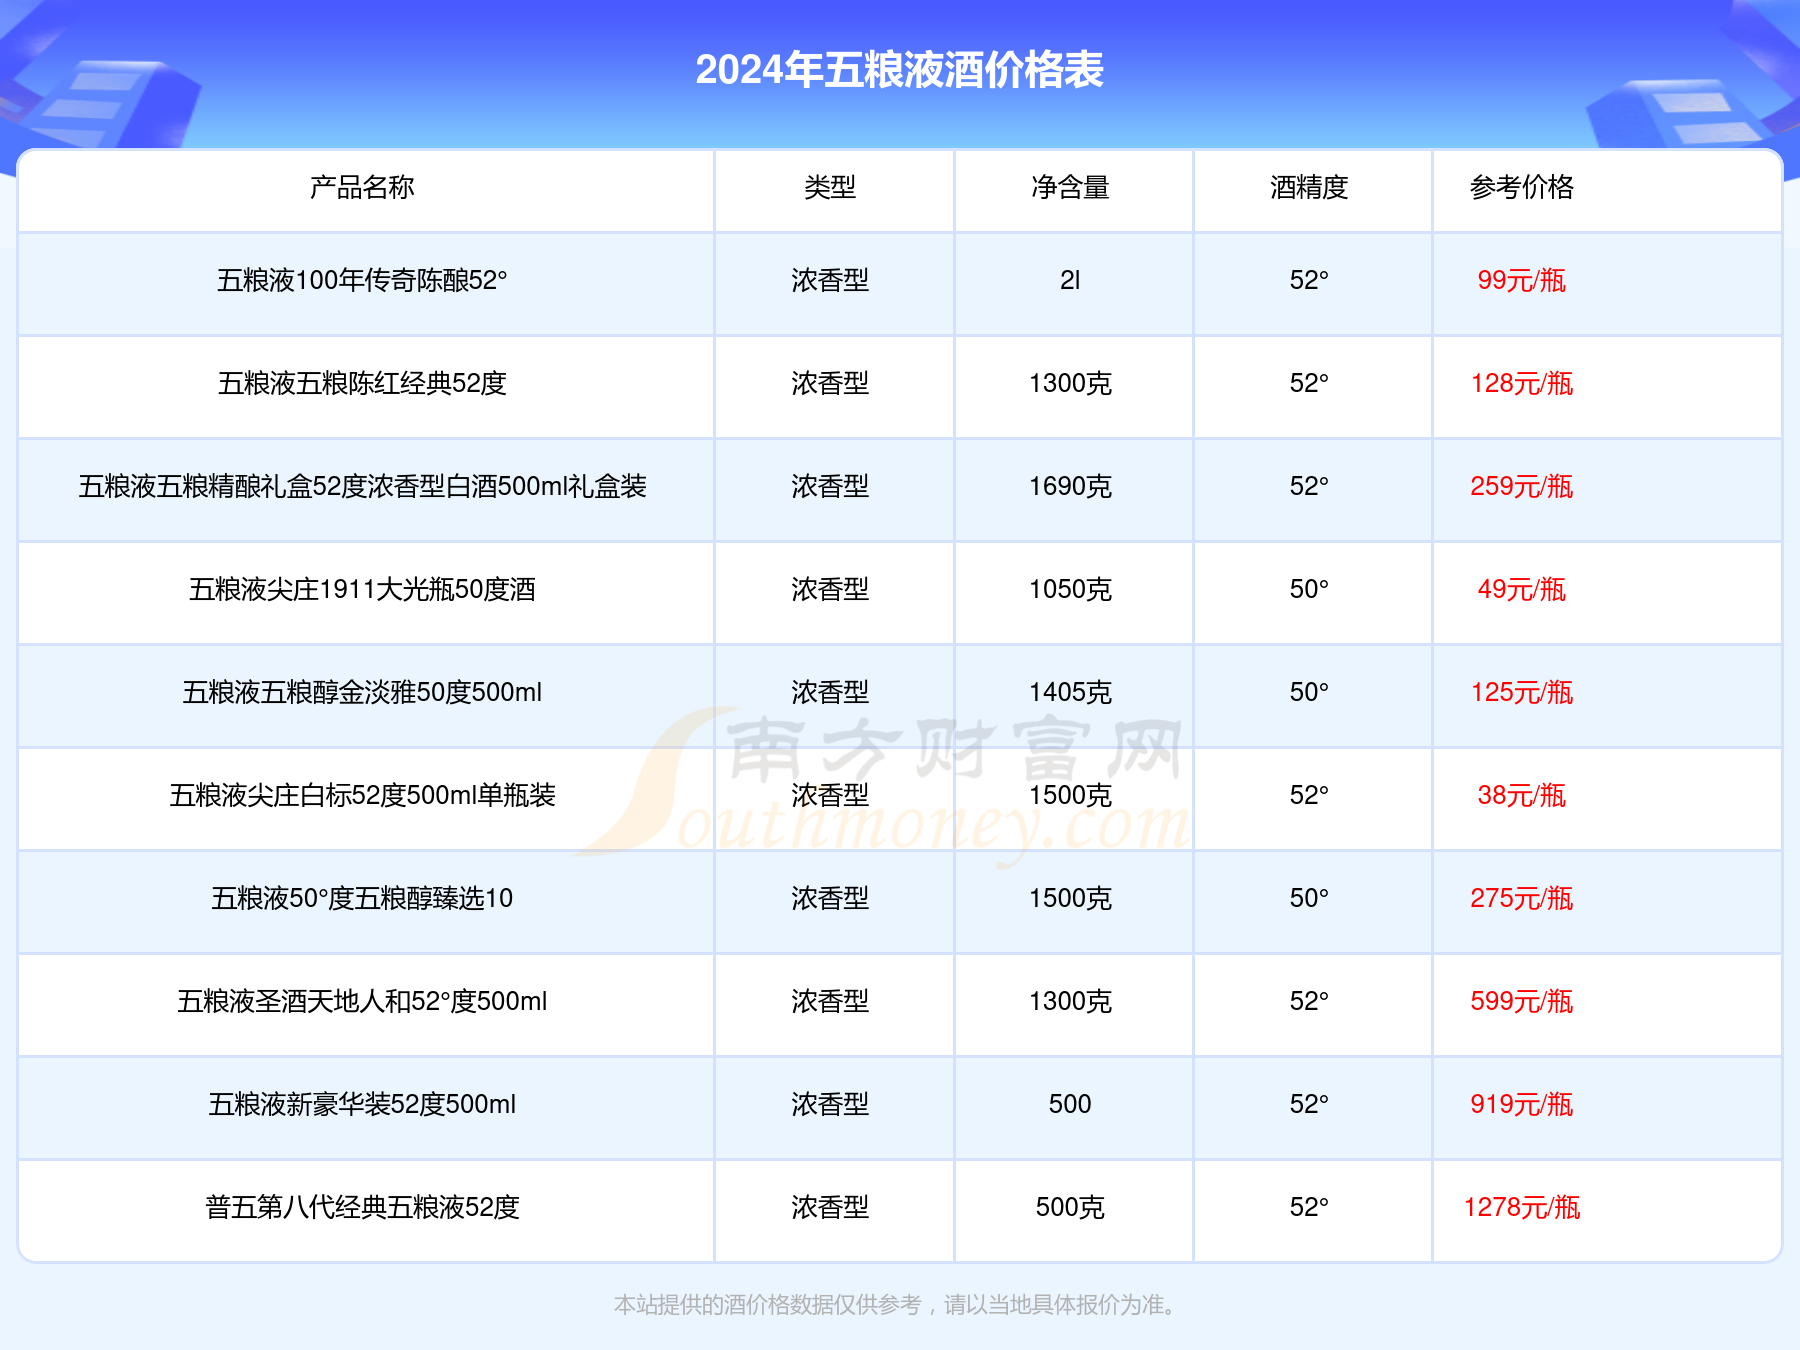The width and height of the screenshot is (1800, 1350).
Task: Click the price 99元/瓶
Action: [1522, 280]
